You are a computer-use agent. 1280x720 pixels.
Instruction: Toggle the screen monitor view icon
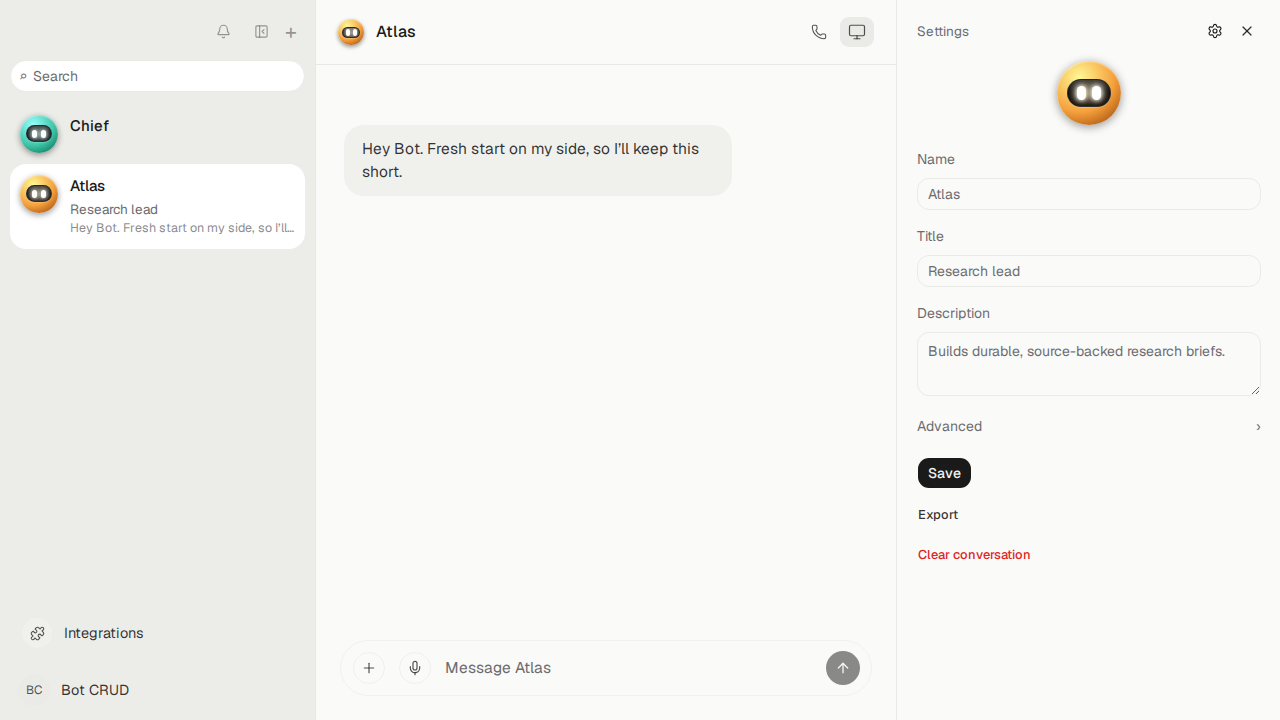[x=857, y=32]
